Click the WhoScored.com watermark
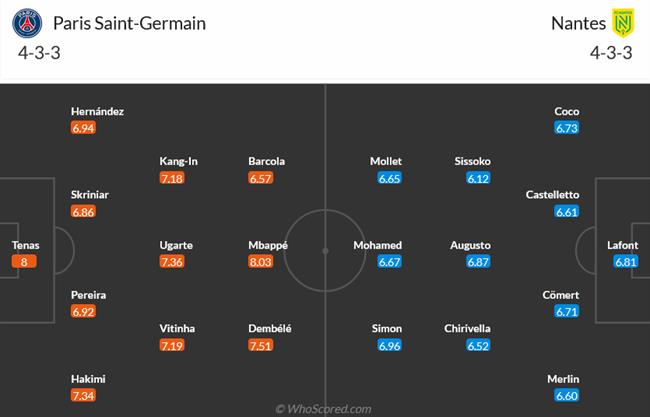The width and height of the screenshot is (650, 417). click(x=324, y=408)
